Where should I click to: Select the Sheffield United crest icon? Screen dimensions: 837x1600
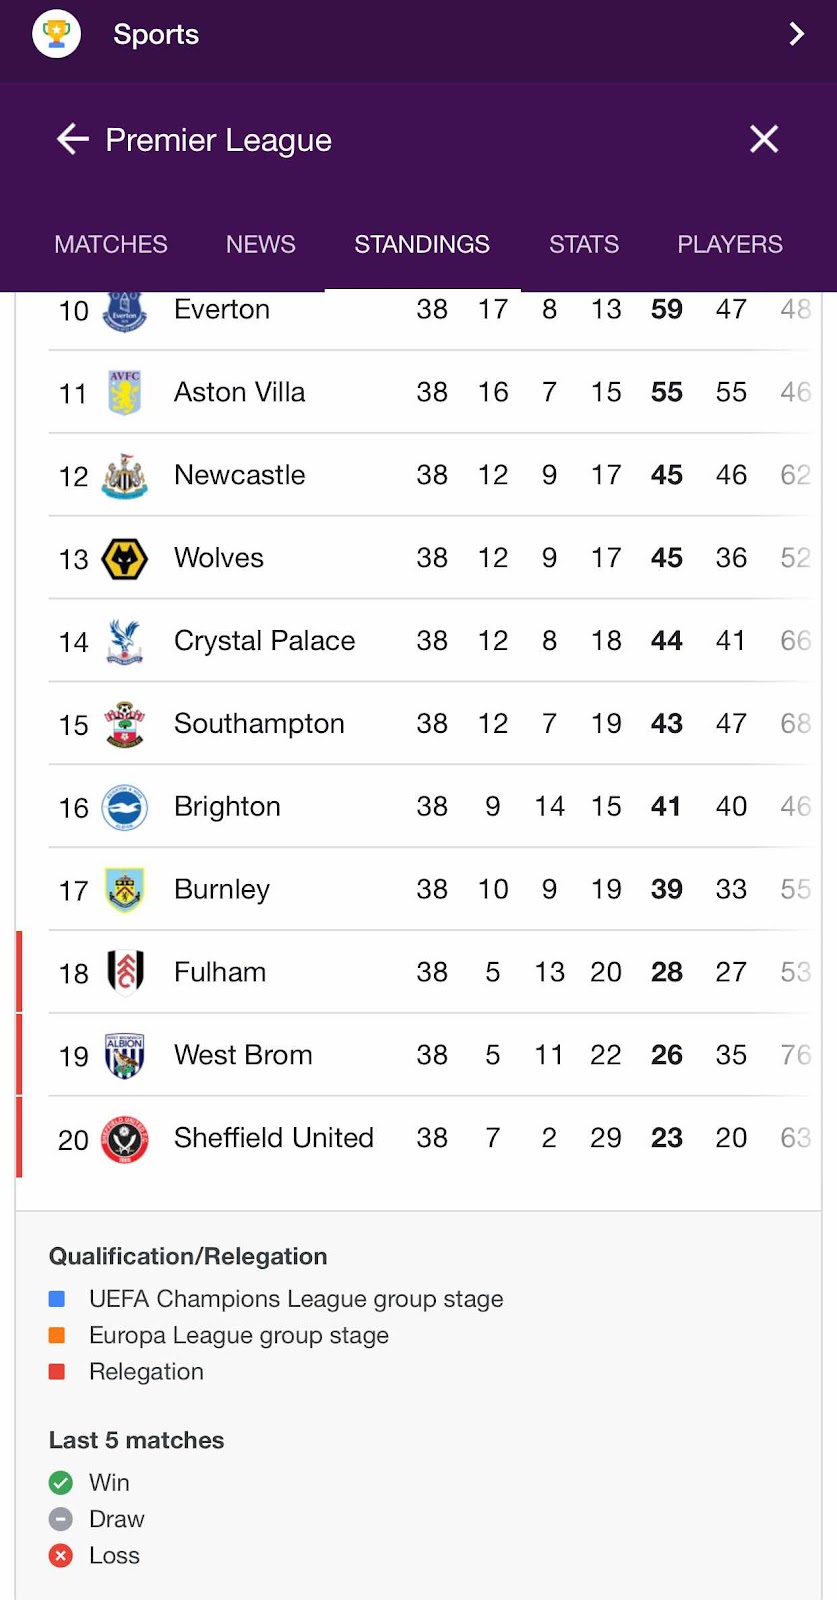point(125,1138)
